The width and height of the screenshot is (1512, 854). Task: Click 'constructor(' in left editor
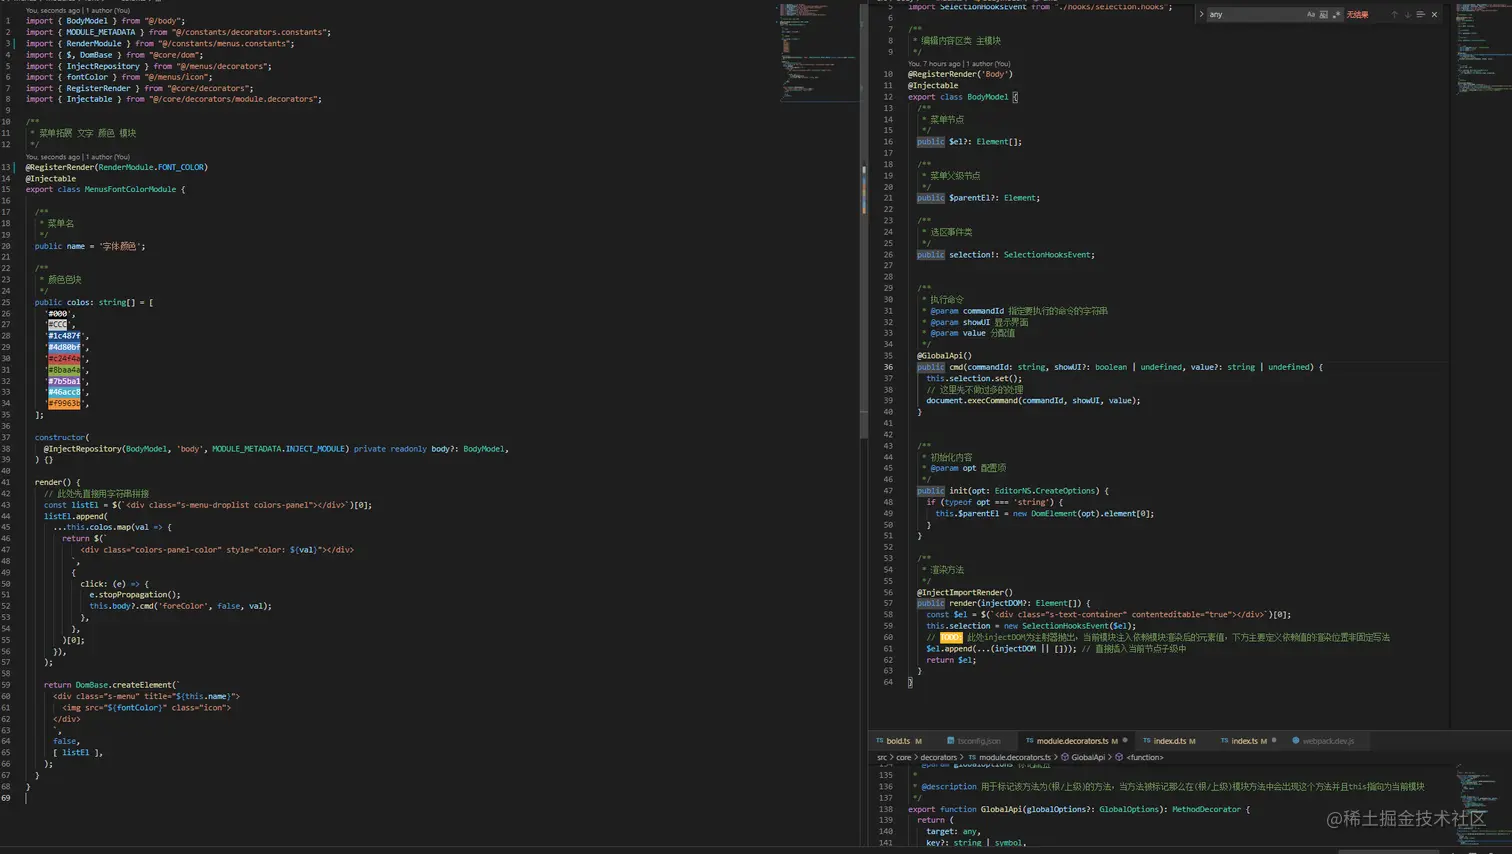62,437
